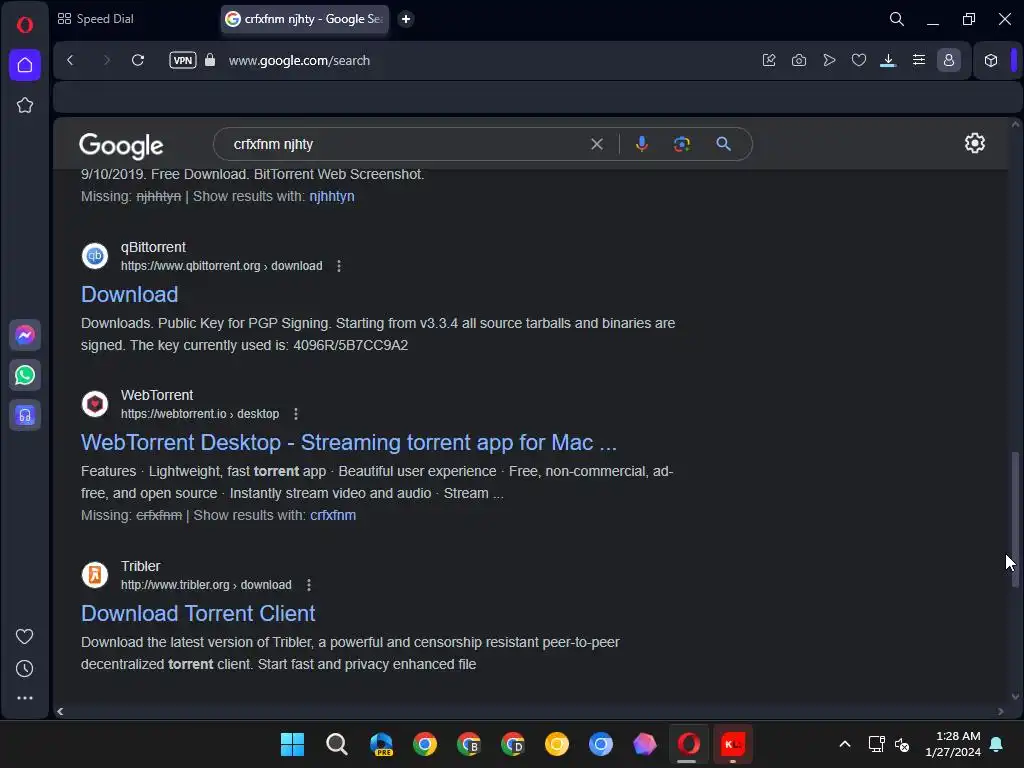Show results with crfxfnm link

coord(333,515)
